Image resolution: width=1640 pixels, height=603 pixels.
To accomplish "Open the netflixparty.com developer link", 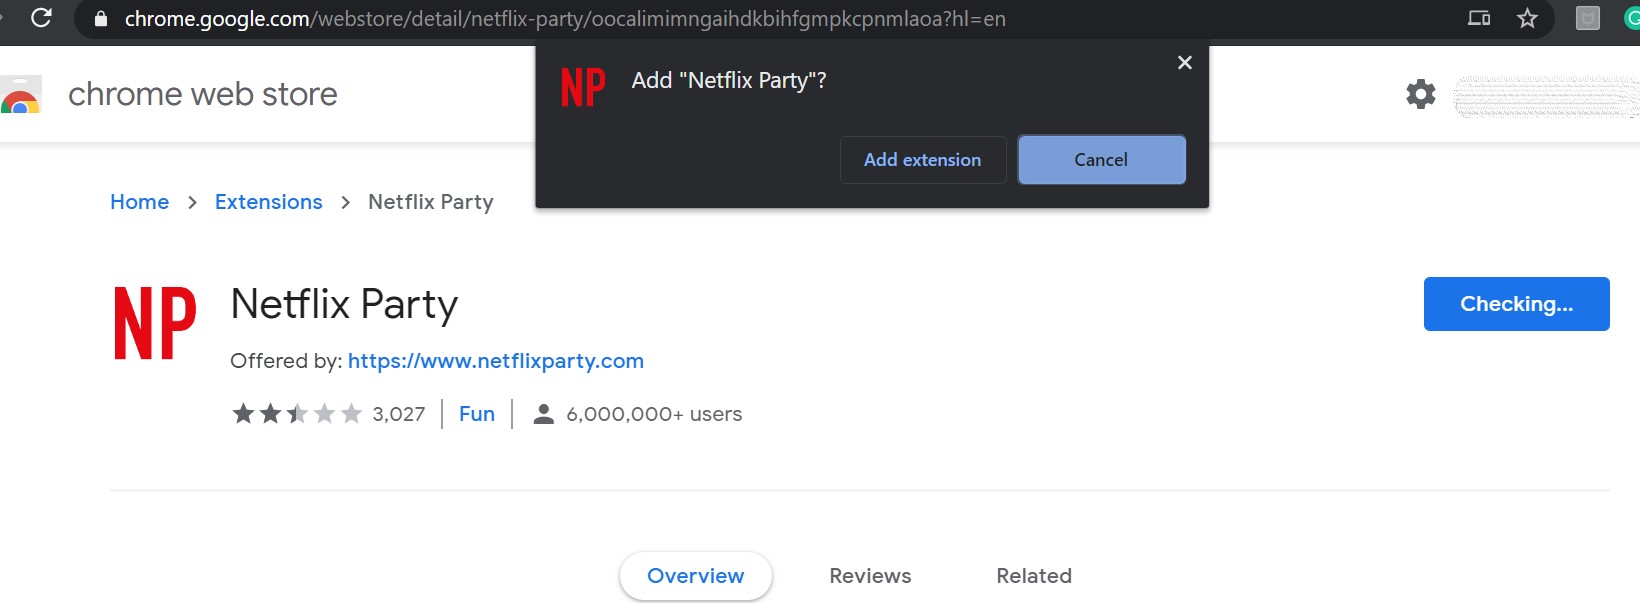I will [496, 361].
